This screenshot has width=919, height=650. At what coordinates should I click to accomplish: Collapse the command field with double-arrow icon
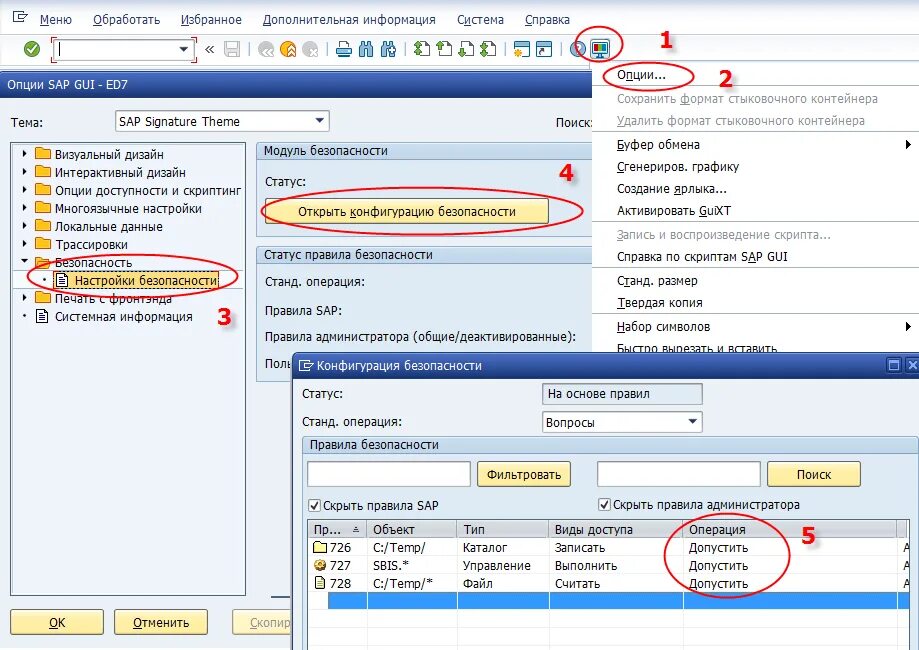point(209,49)
